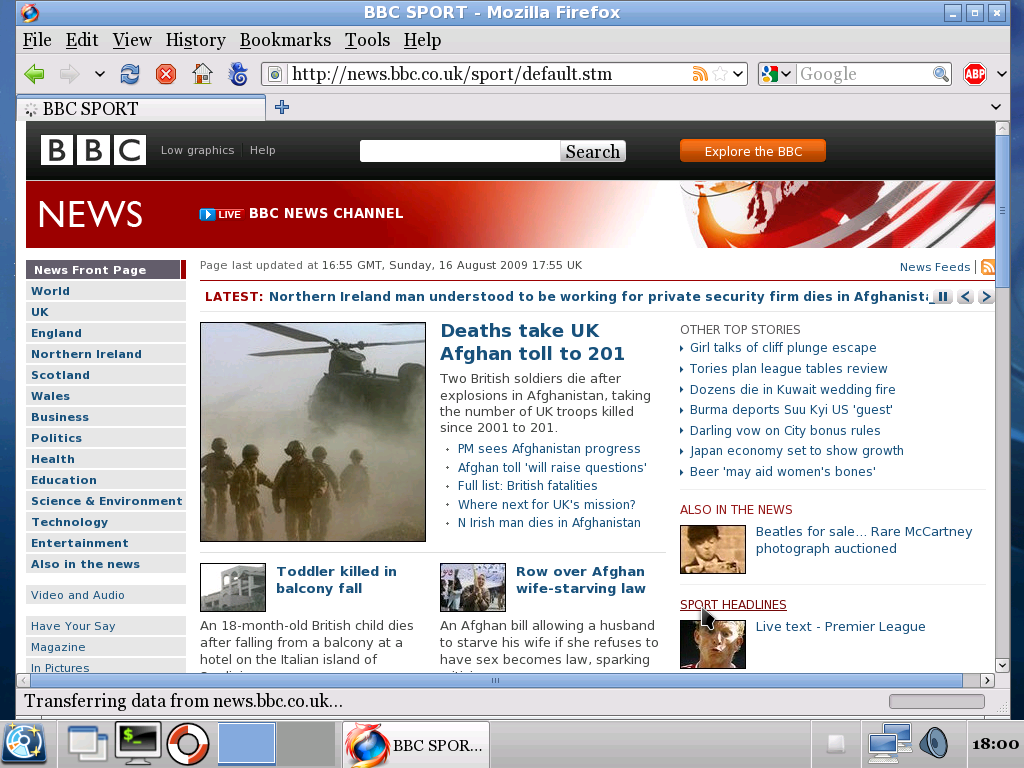The height and width of the screenshot is (768, 1024).
Task: Click the Explore the BBC button
Action: pos(753,151)
